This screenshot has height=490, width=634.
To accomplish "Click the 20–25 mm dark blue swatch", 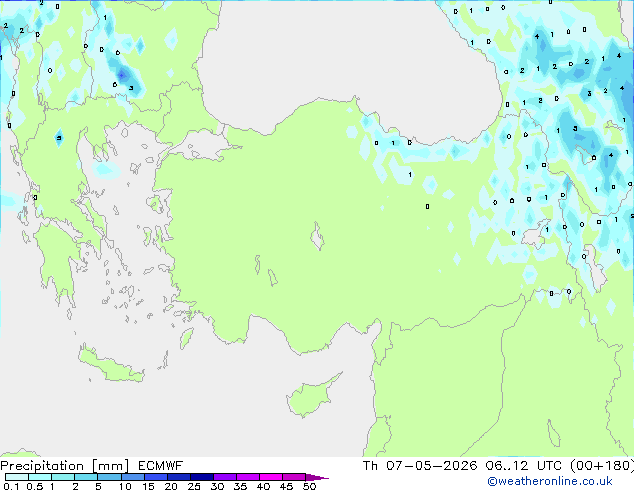I will point(178,477).
